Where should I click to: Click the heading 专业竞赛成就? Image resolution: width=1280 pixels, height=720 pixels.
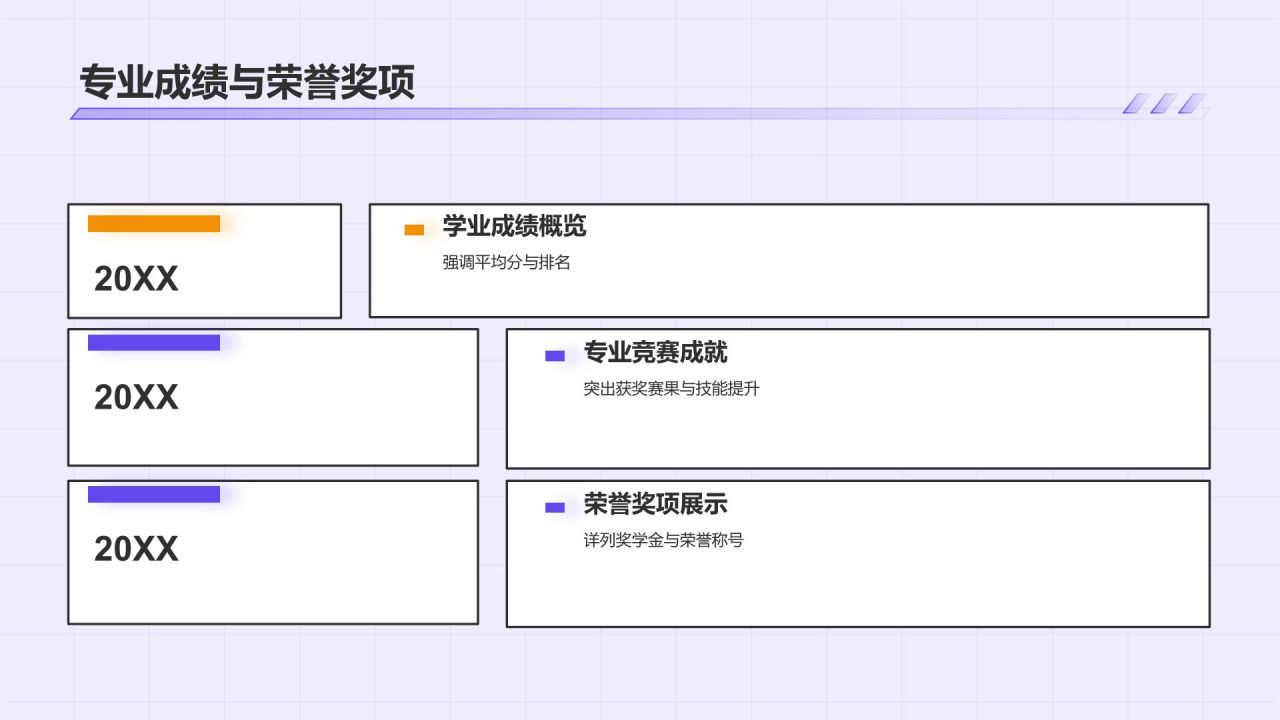point(655,352)
